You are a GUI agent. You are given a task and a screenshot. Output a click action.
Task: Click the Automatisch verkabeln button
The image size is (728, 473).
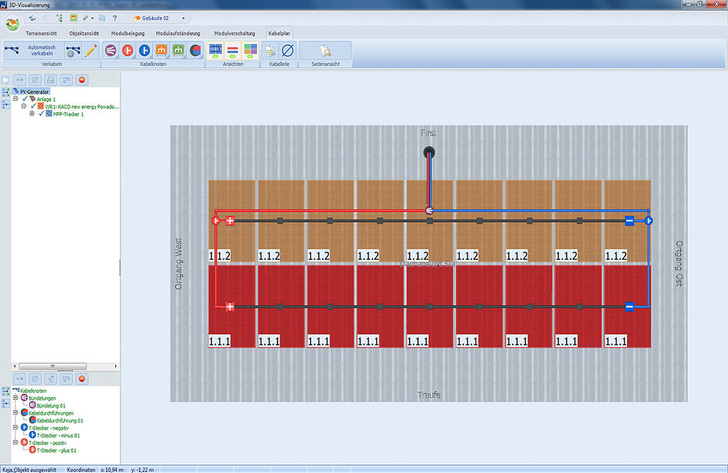pos(42,50)
